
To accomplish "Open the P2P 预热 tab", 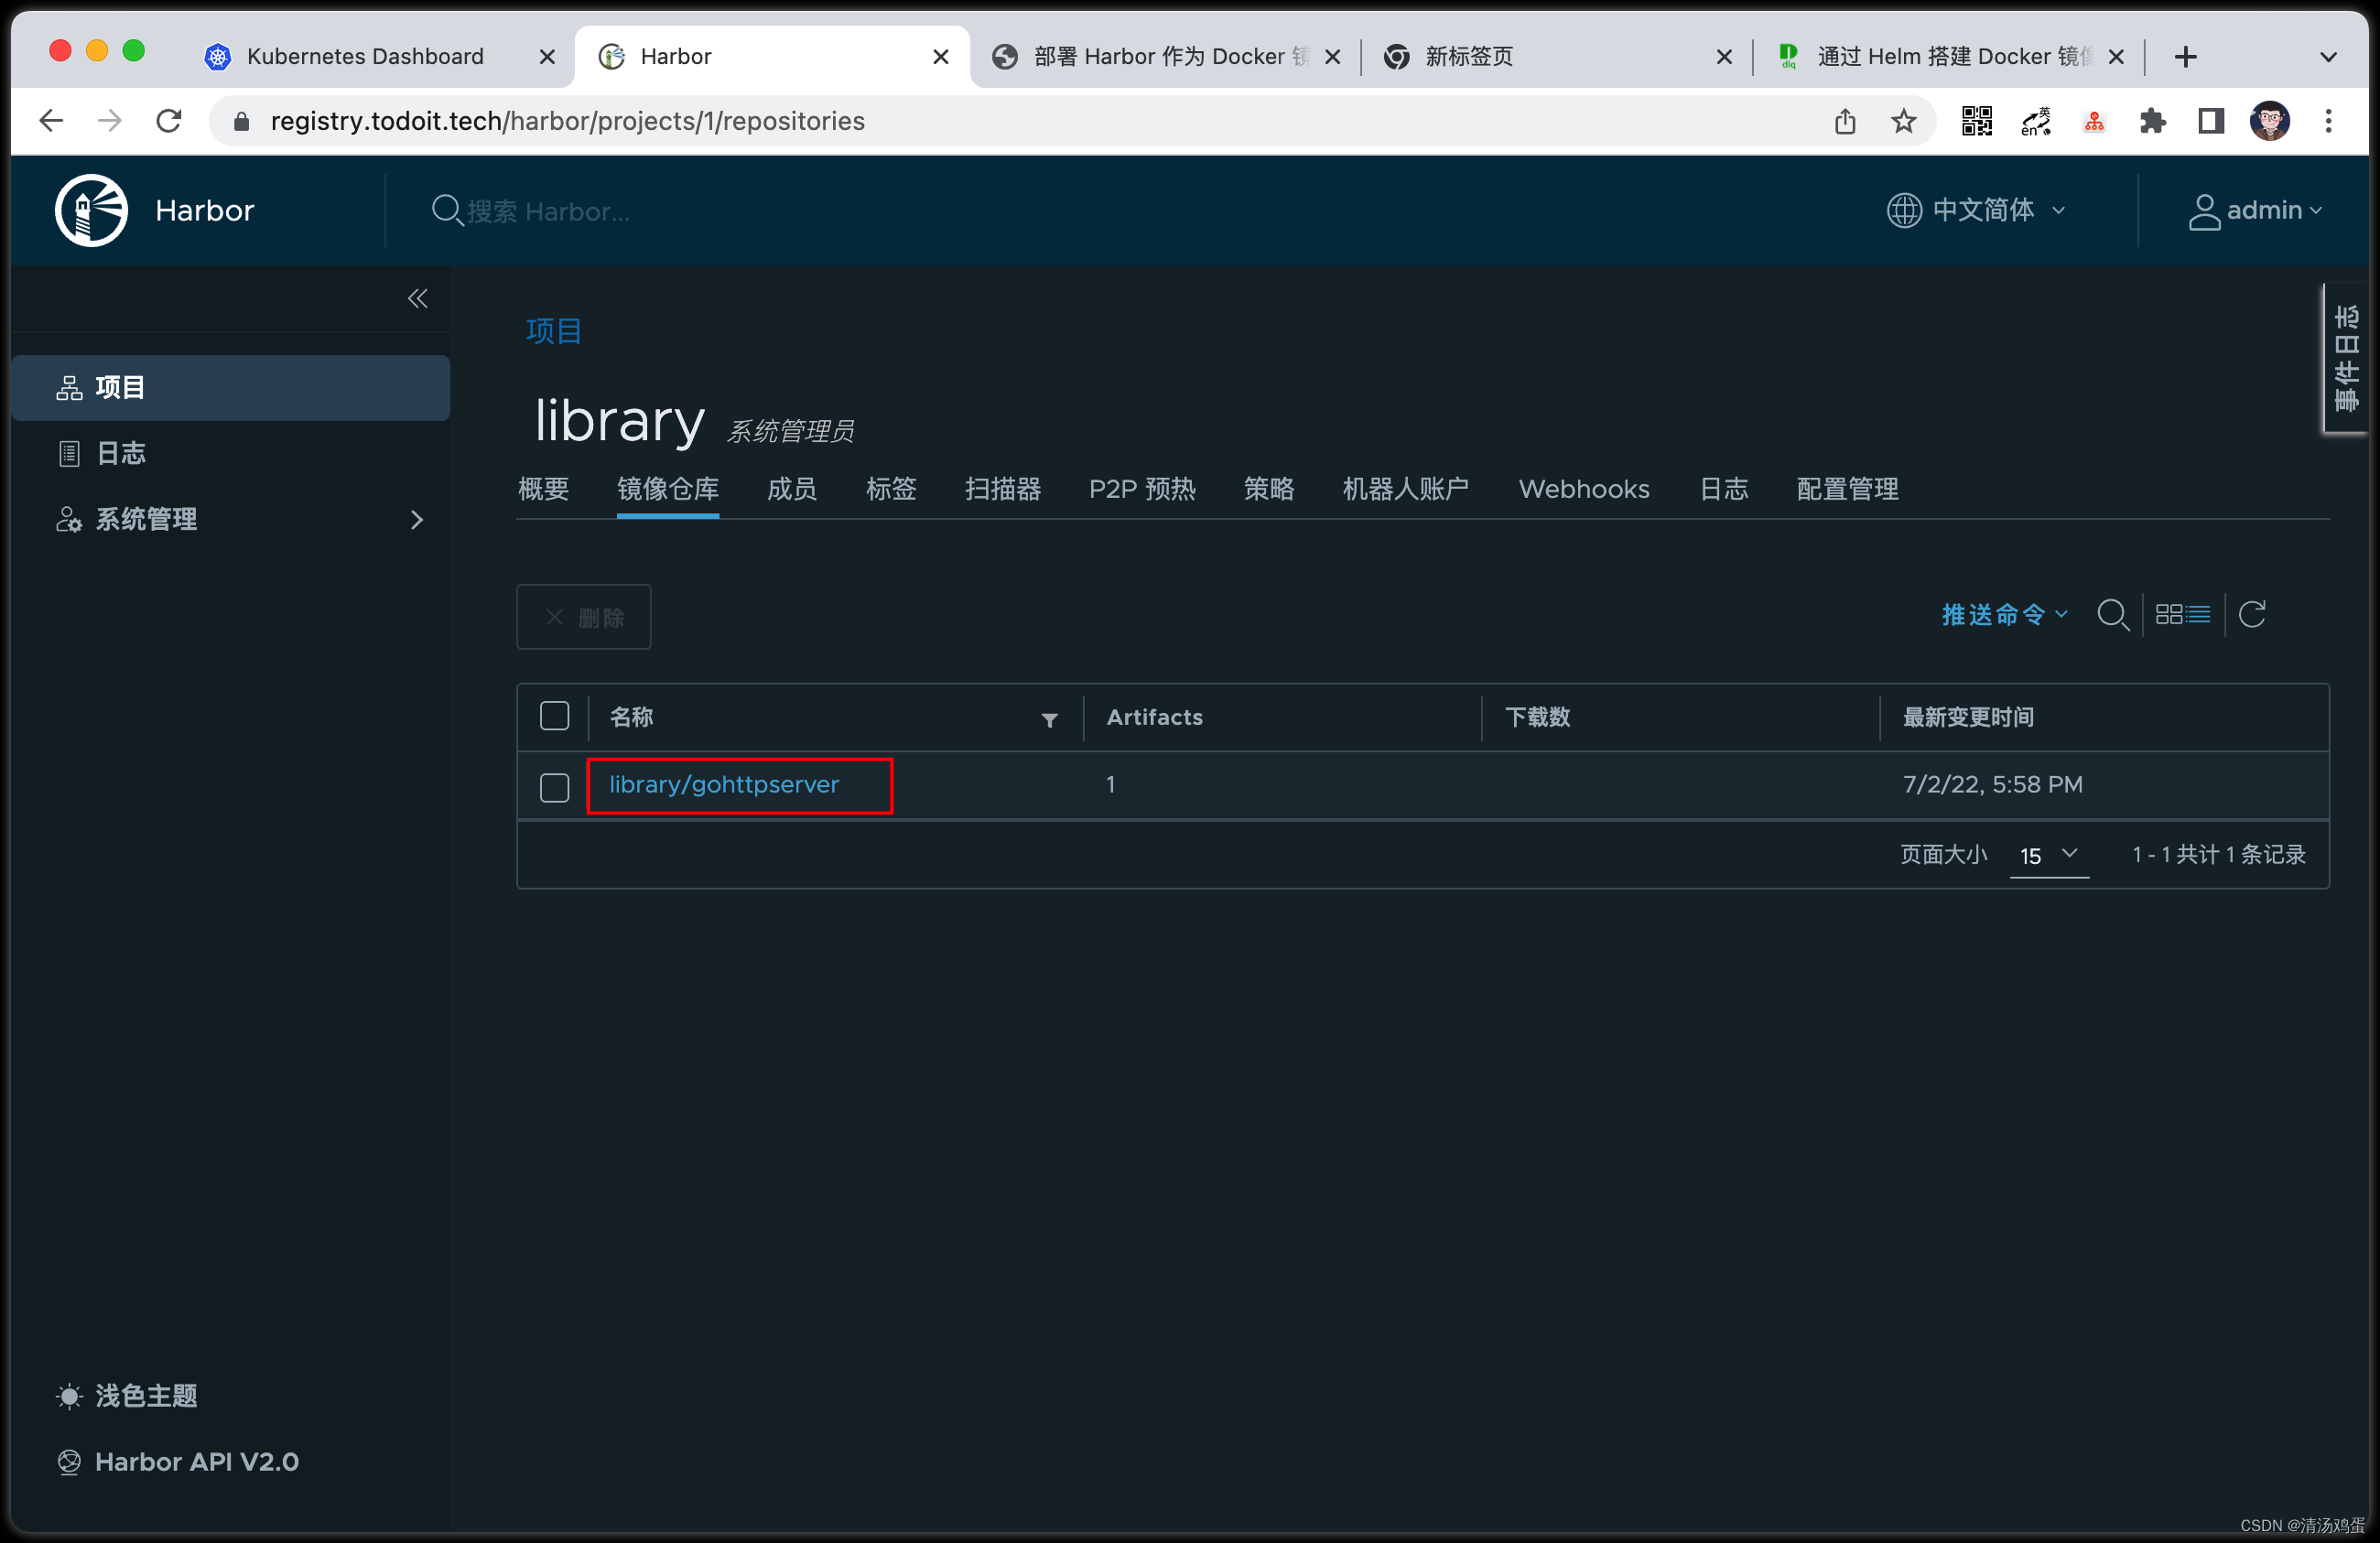I will (1142, 489).
